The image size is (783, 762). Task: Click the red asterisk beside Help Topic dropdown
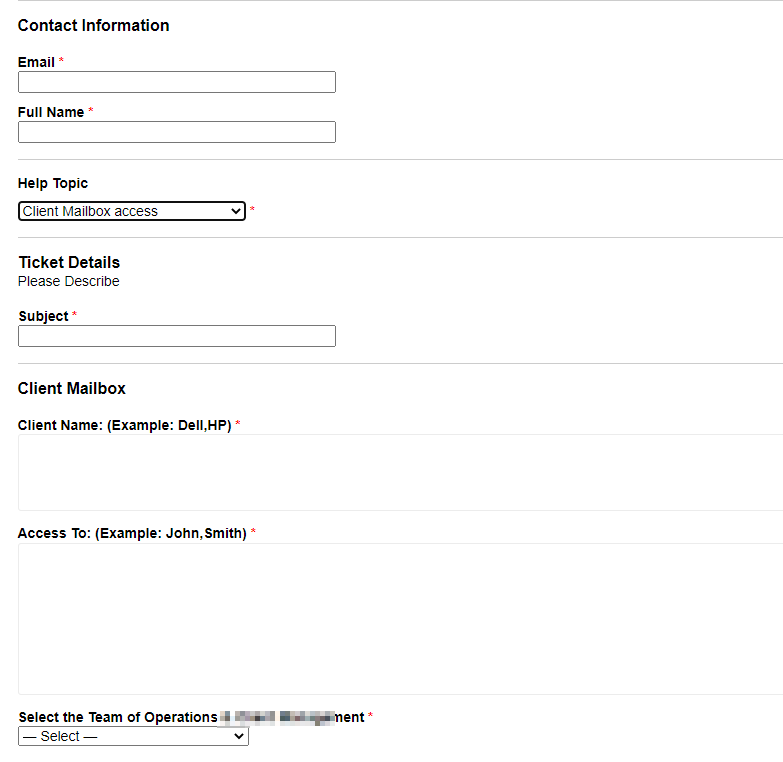tap(253, 210)
